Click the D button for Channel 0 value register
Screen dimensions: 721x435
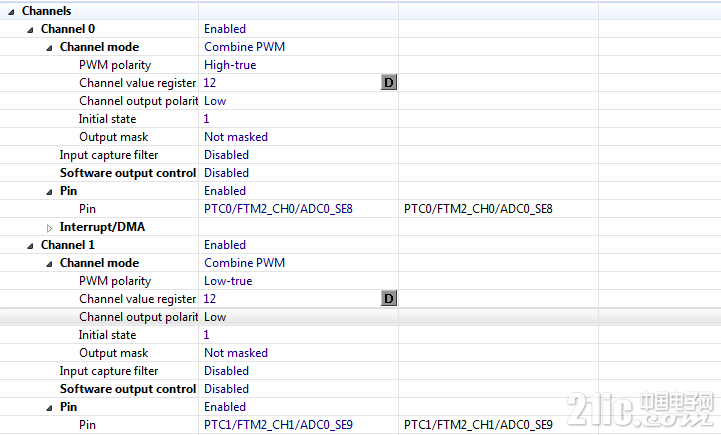point(389,83)
